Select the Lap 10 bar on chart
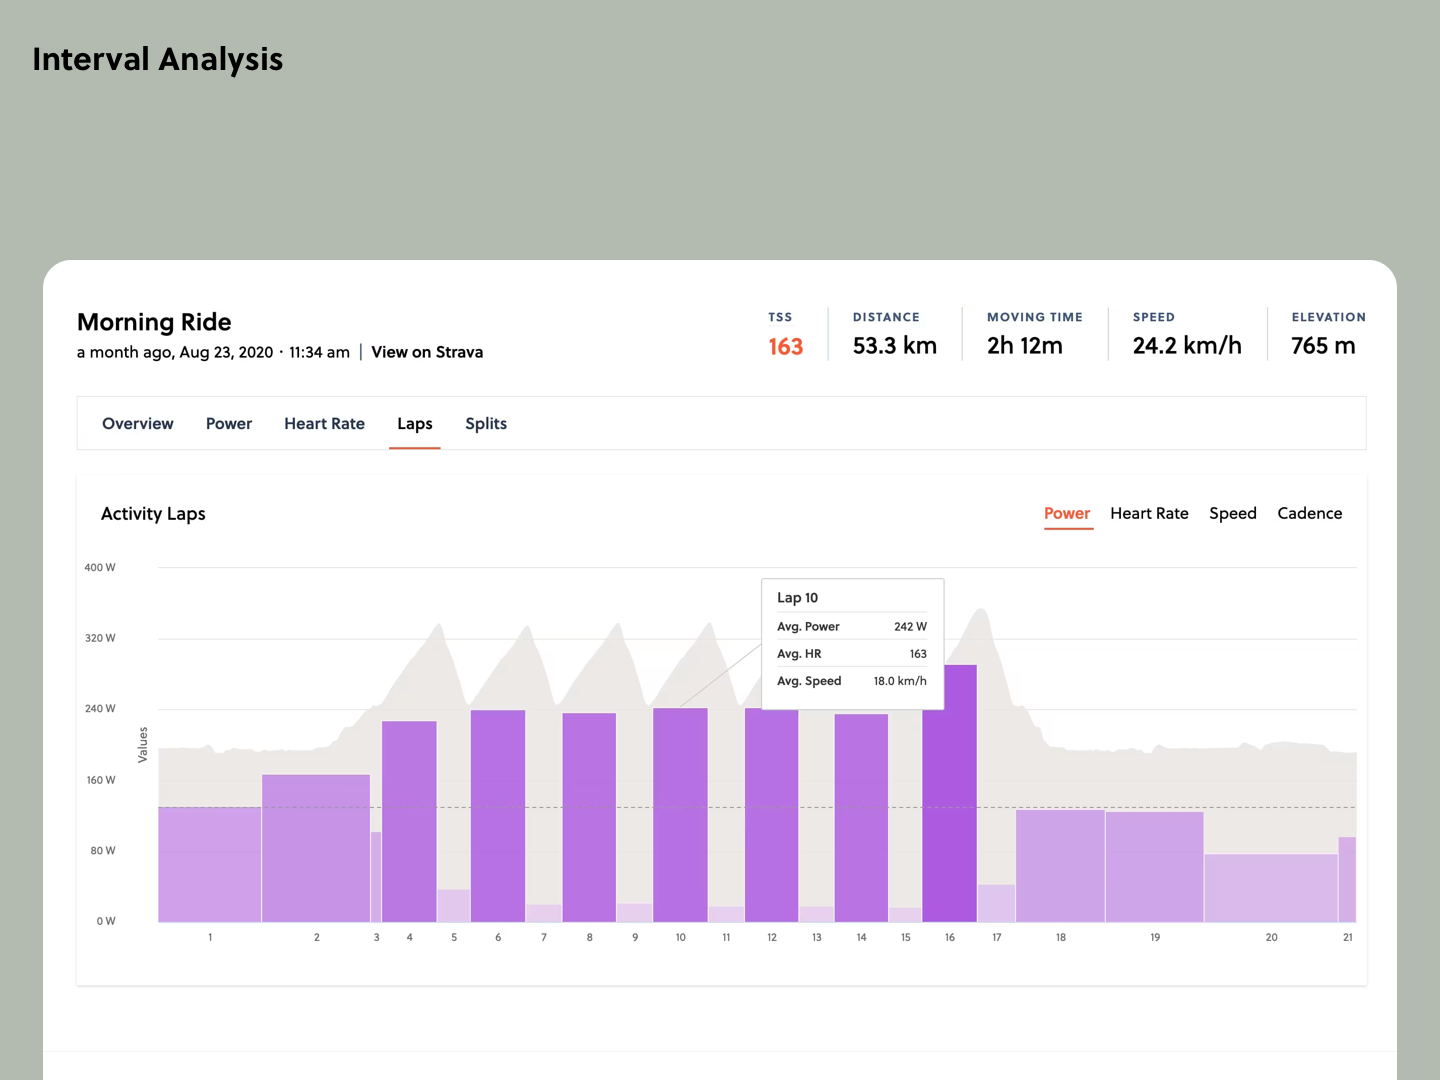The image size is (1440, 1080). click(x=681, y=815)
